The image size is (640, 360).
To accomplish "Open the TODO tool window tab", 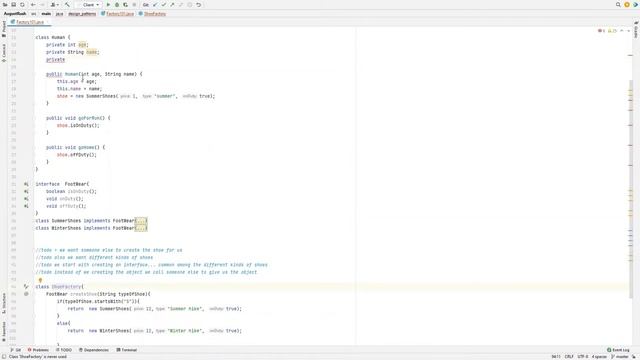I will 64,350.
